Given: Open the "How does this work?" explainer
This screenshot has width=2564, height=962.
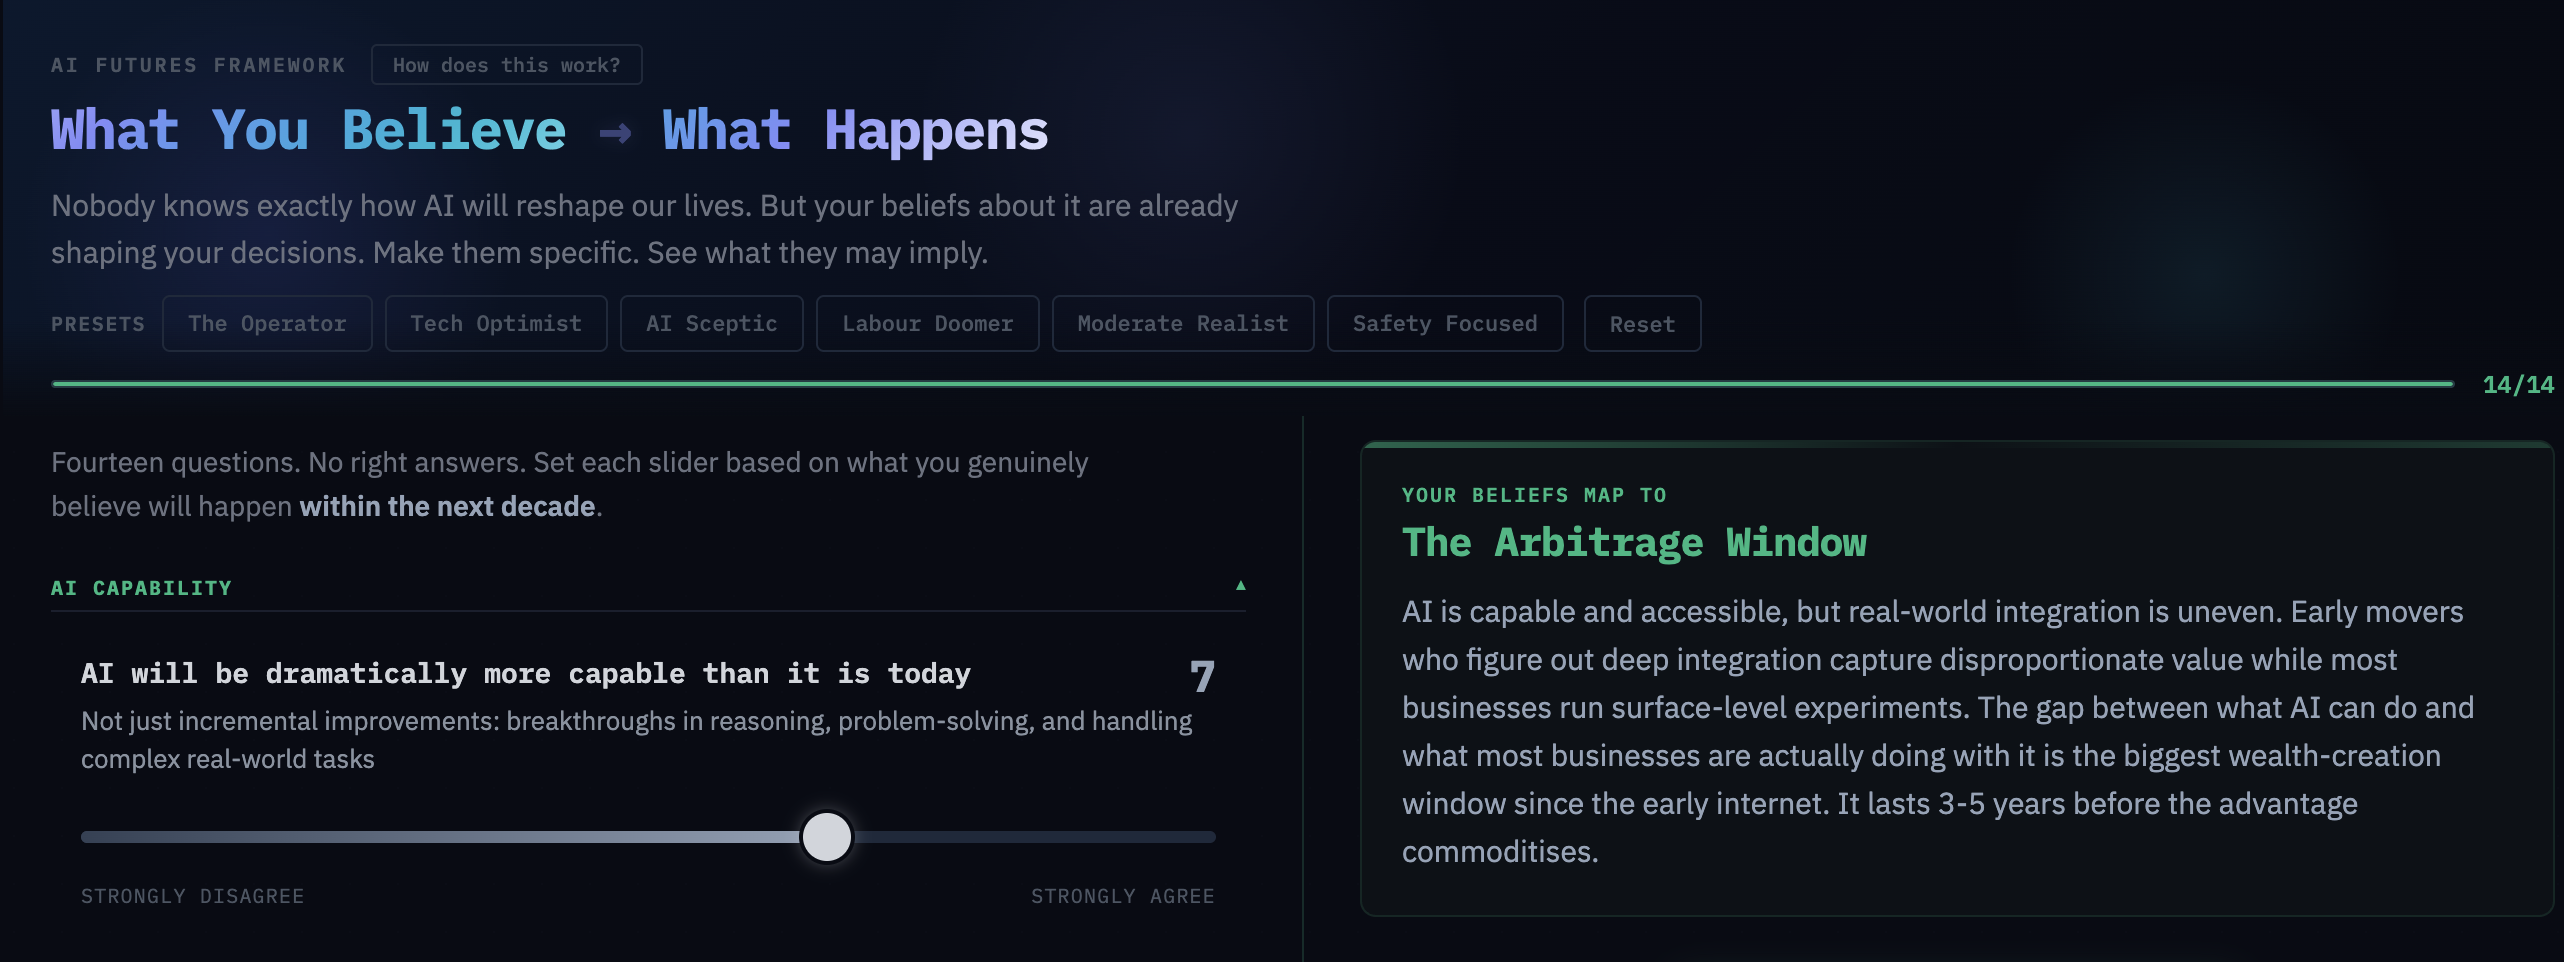Looking at the screenshot, I should tap(506, 64).
